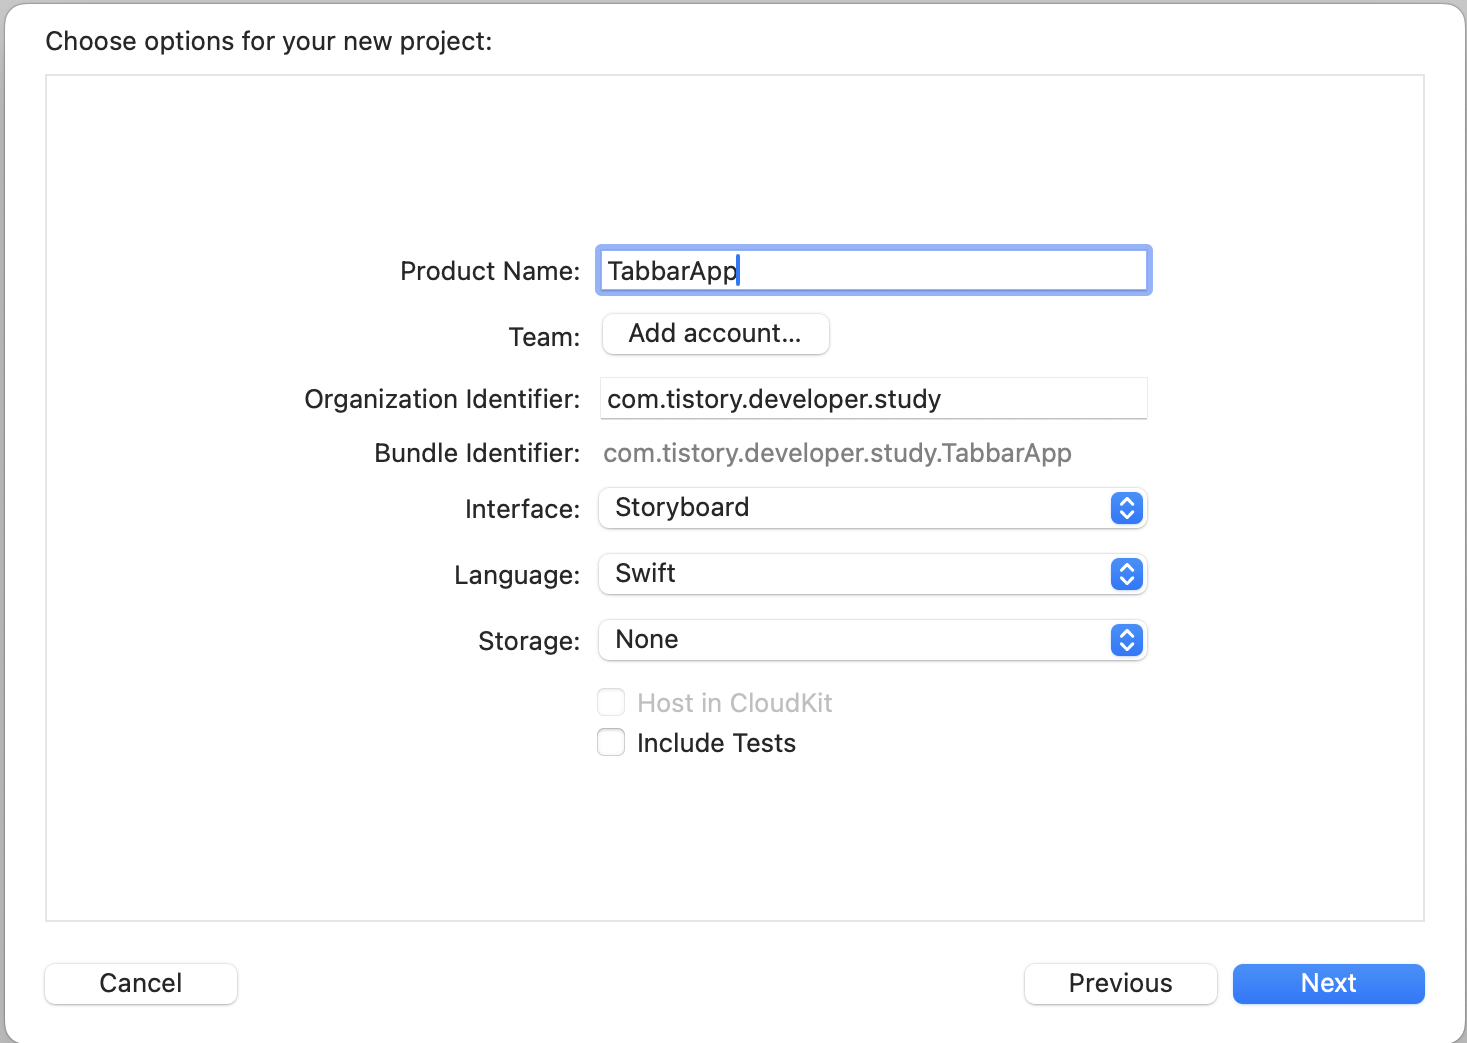Cancel the new project dialog
This screenshot has width=1467, height=1043.
[141, 984]
